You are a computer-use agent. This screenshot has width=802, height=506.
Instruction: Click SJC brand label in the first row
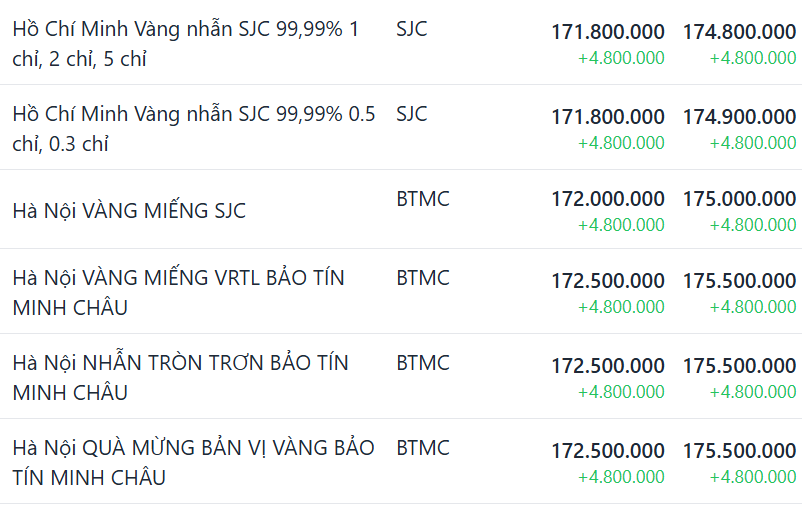pos(411,29)
